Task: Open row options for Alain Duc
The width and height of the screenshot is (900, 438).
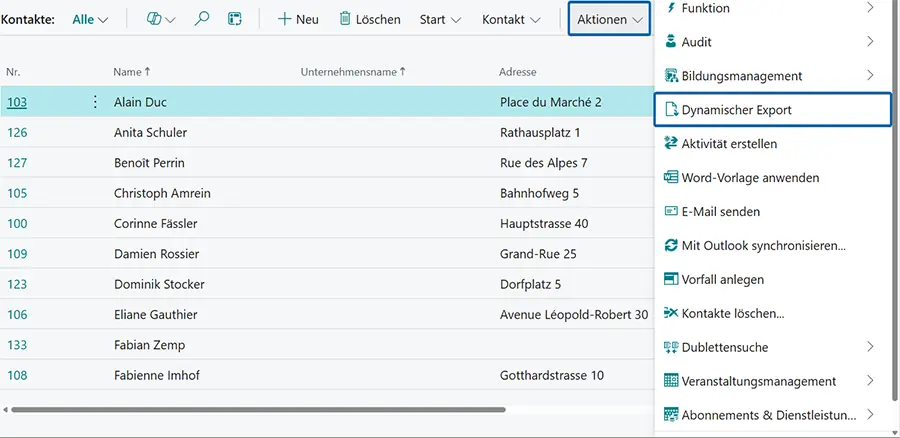Action: click(95, 102)
